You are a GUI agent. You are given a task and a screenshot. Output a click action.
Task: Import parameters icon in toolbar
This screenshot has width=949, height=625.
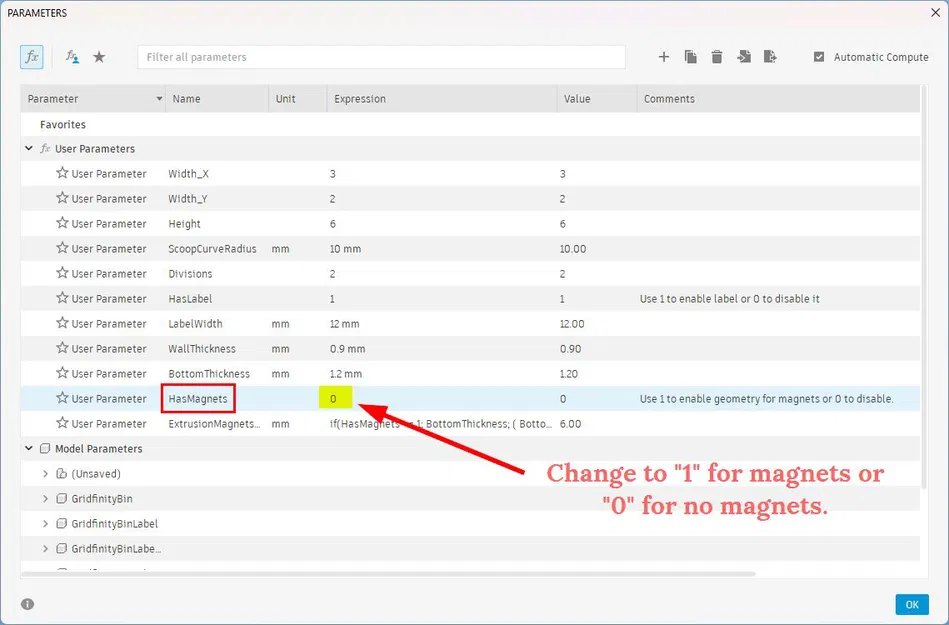(x=744, y=57)
